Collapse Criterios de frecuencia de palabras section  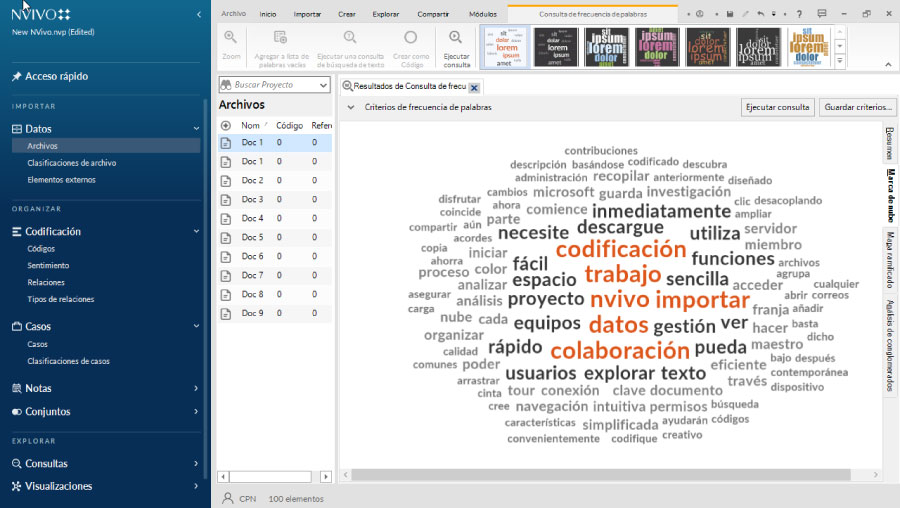point(351,107)
